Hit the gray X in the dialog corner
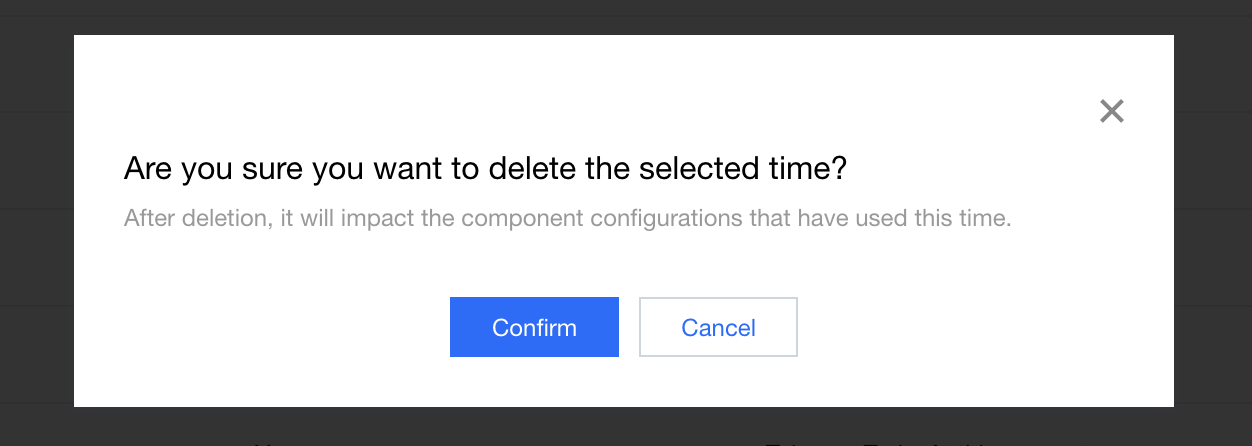The width and height of the screenshot is (1252, 446). point(1111,111)
